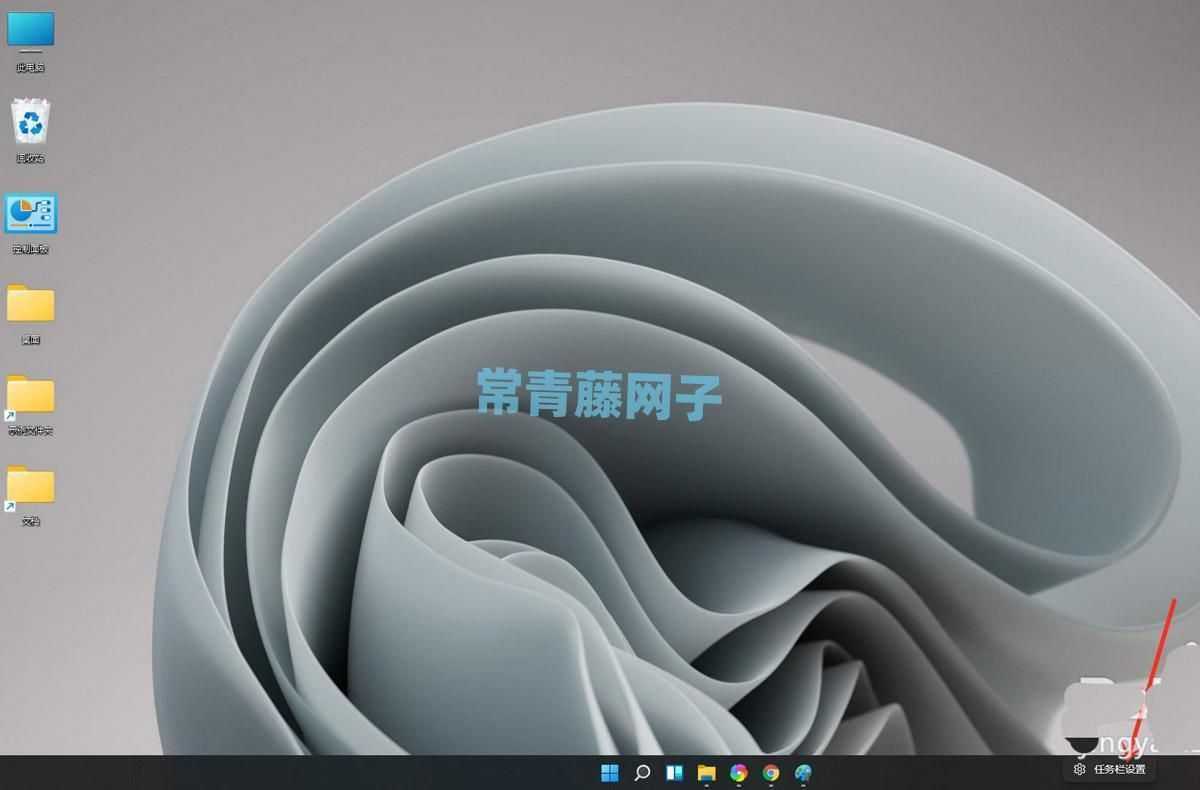
Task: Select the Control Panel desktop icon
Action: [x=31, y=222]
